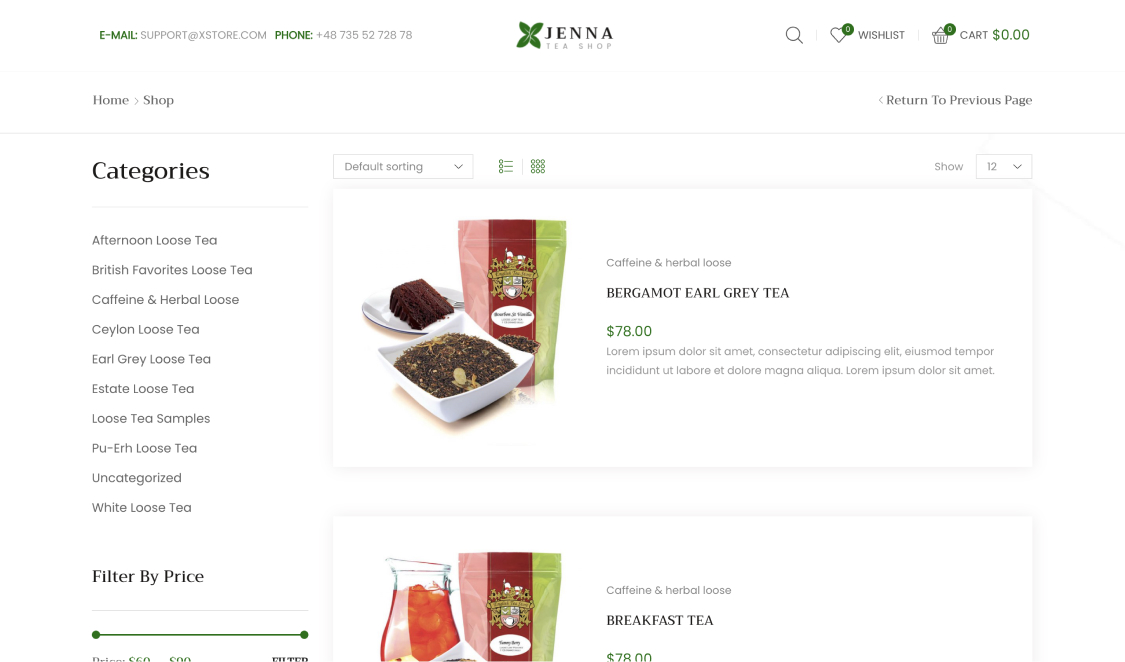This screenshot has width=1125, height=662.
Task: Open Bergamot Earl Grey Tea product title
Action: pos(697,293)
